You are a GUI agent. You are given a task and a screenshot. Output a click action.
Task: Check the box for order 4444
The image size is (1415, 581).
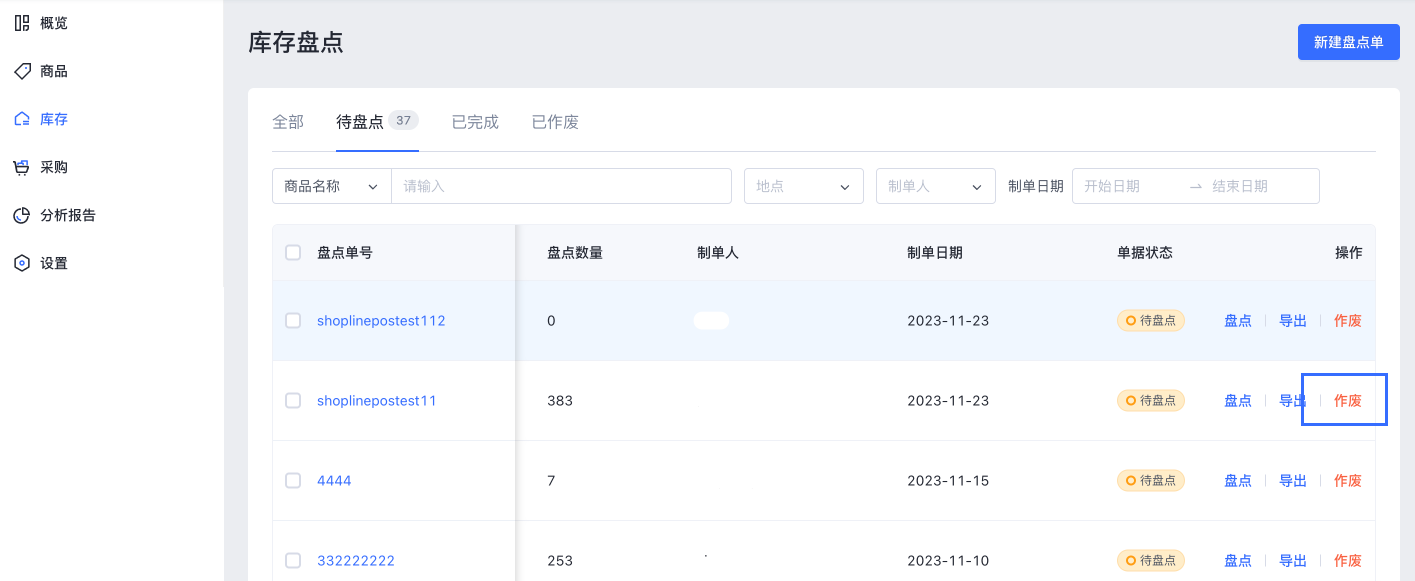[x=293, y=481]
